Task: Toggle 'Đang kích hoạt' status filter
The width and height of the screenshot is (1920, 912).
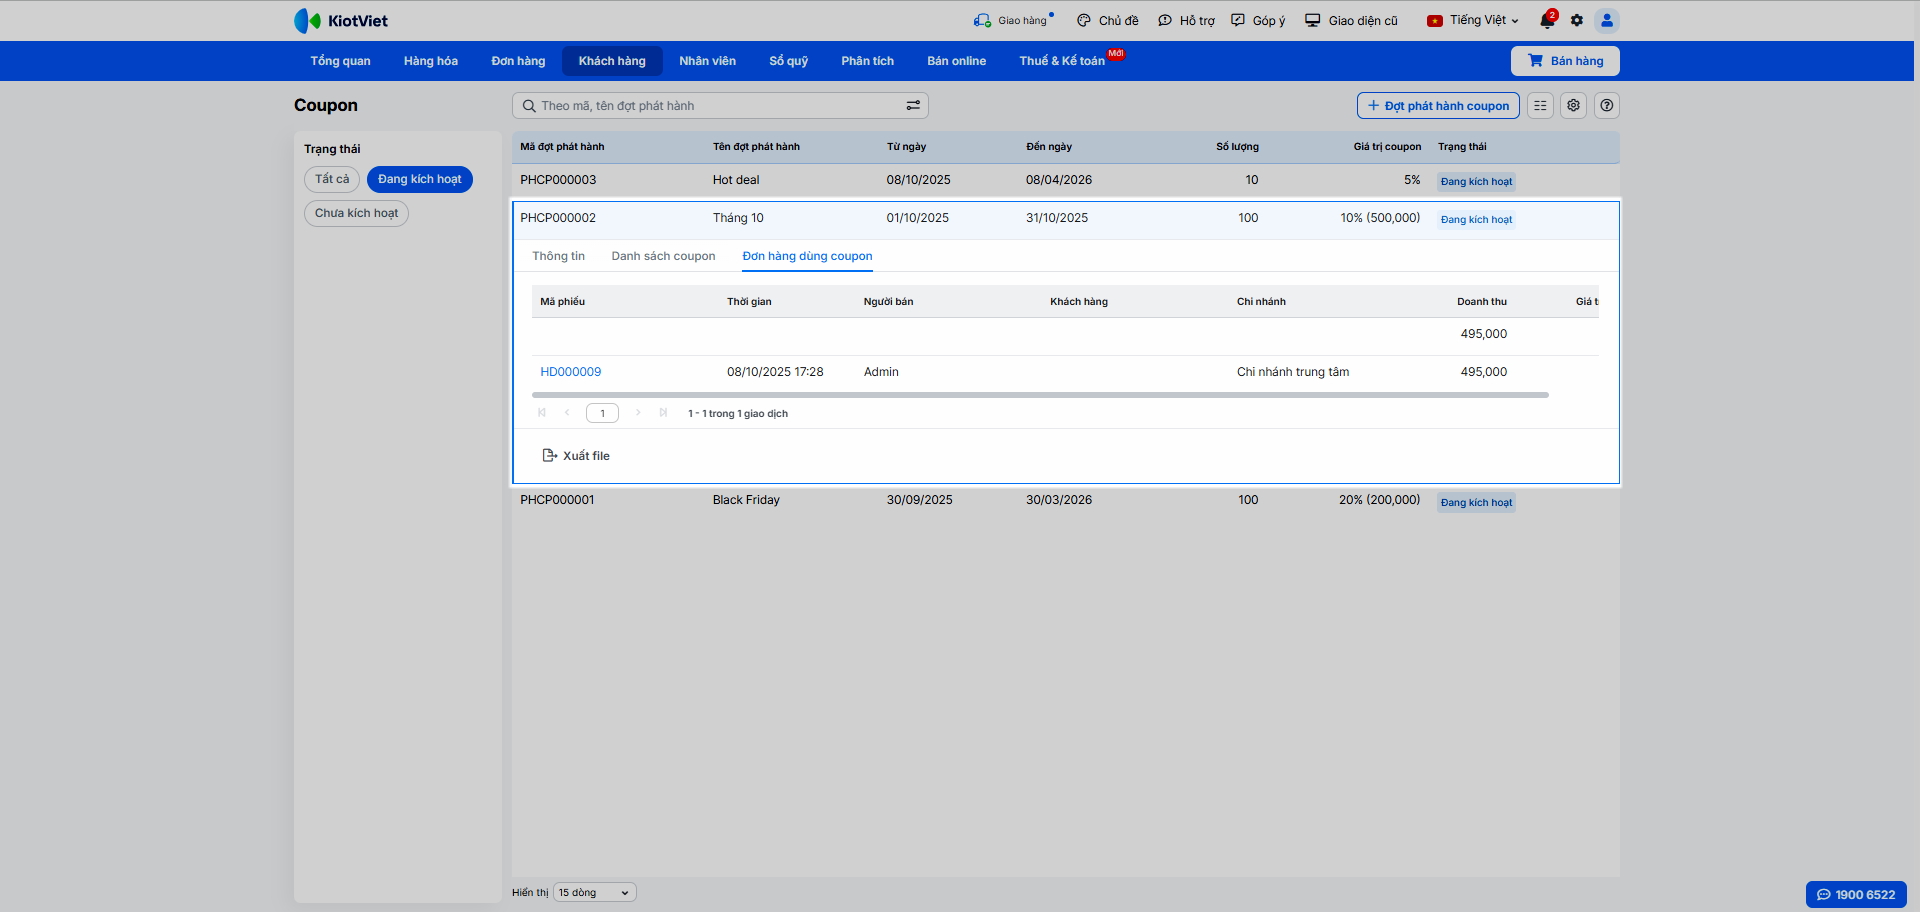Action: click(x=420, y=180)
